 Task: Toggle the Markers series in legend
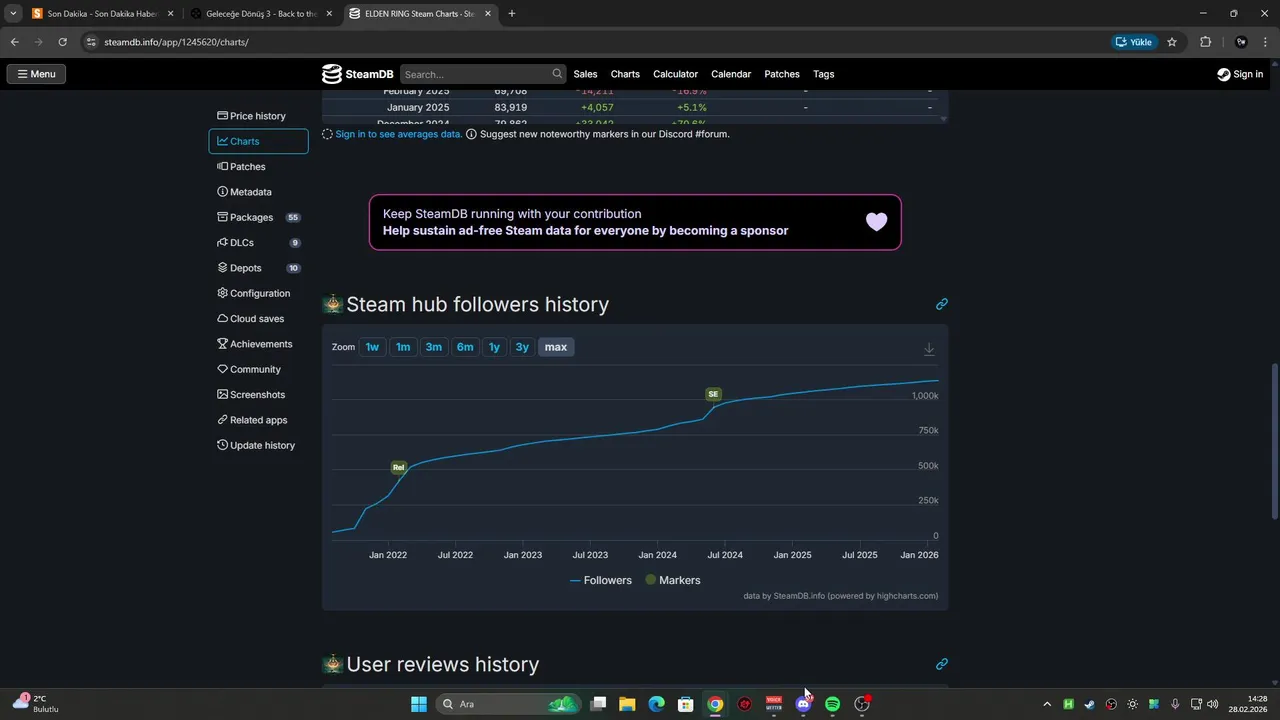[672, 580]
